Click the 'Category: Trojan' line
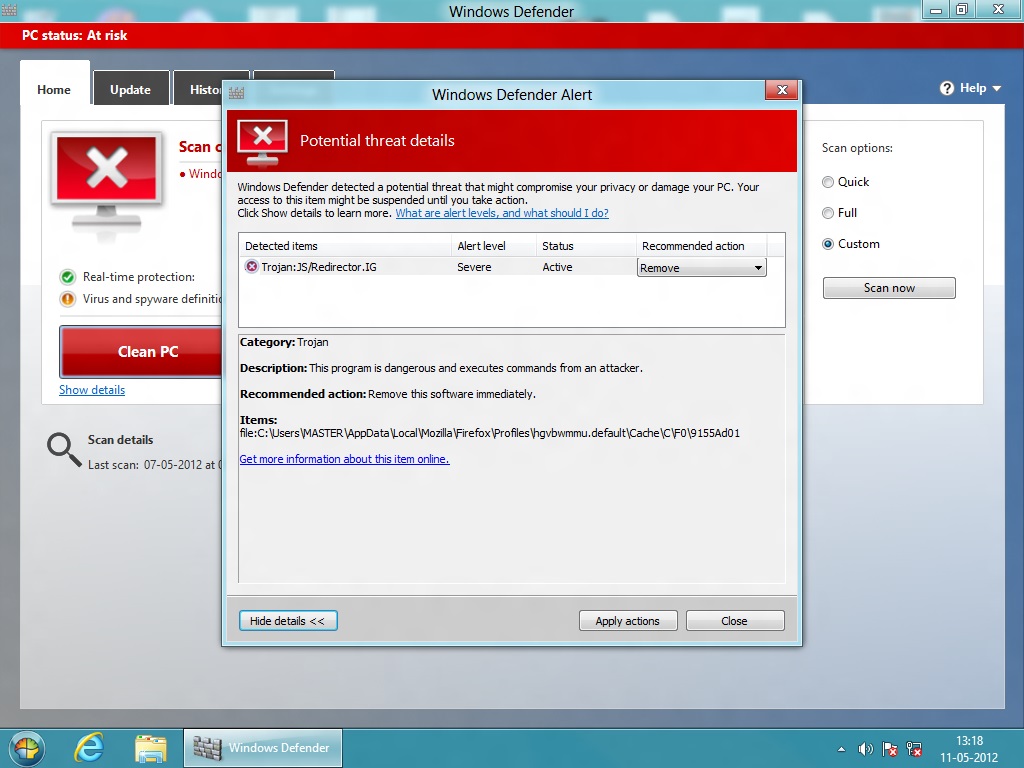 (x=284, y=342)
